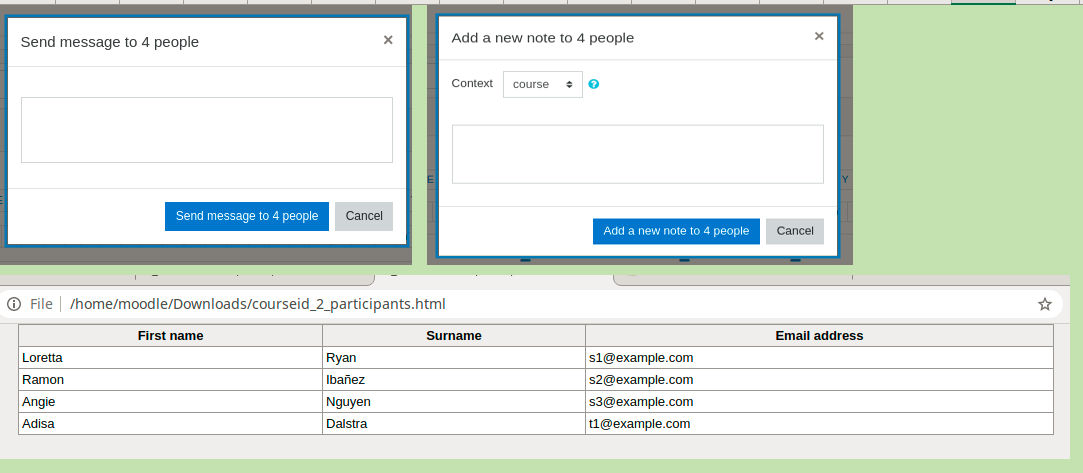Bookmark page with the star icon
The width and height of the screenshot is (1083, 473).
(1045, 304)
